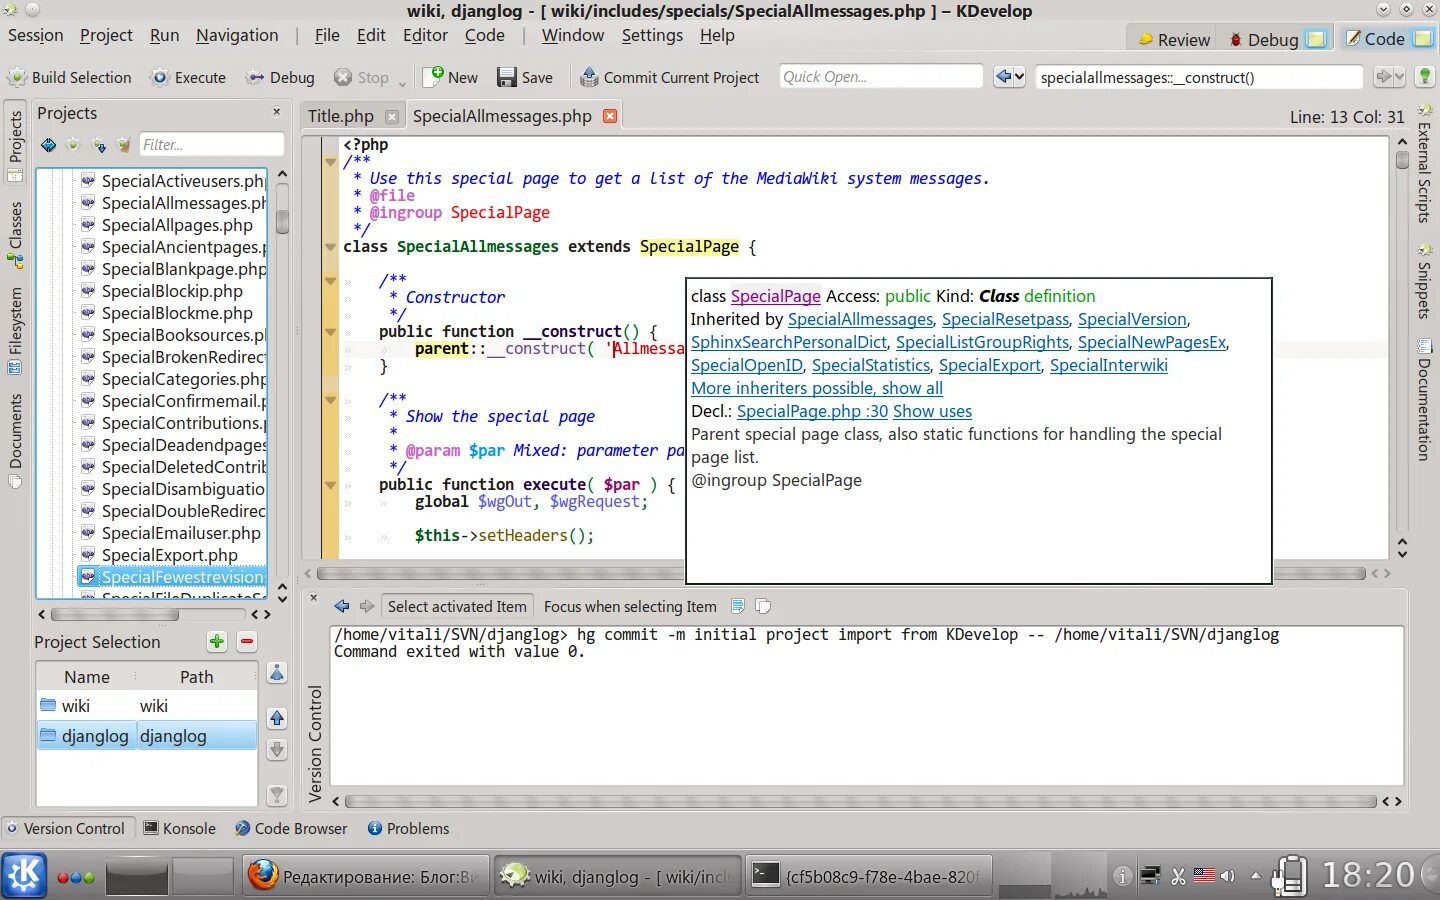Follow the SpecialResetpass link in tooltip
Image resolution: width=1440 pixels, height=900 pixels.
click(x=1005, y=319)
